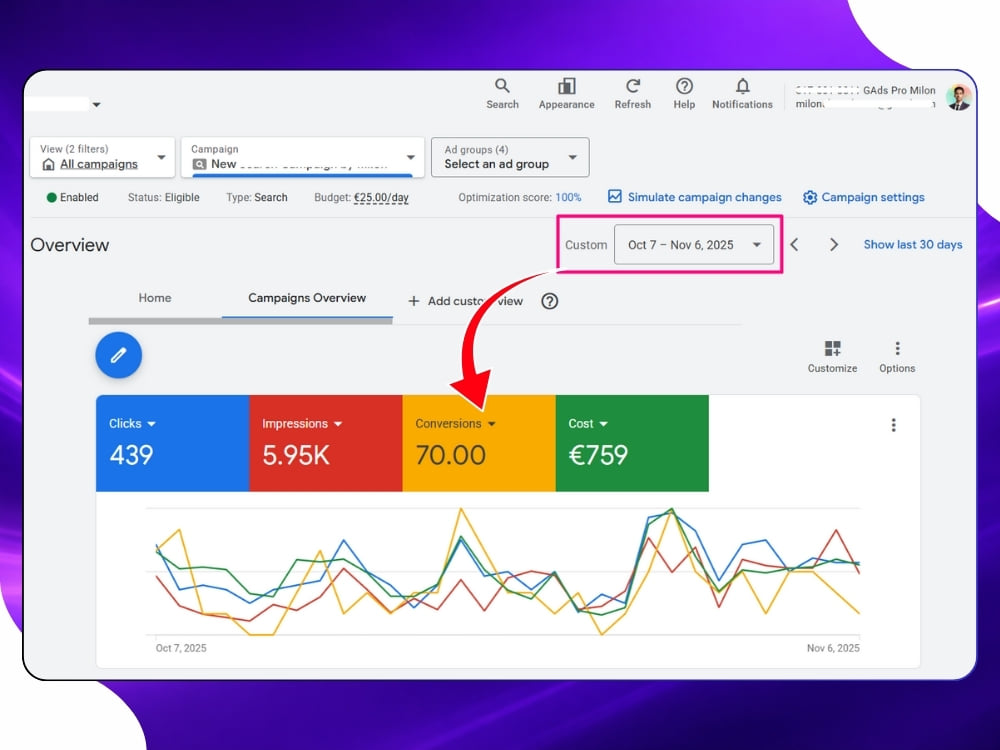Screen dimensions: 1000x750
Task: Open the Cost metric dropdown
Action: [x=588, y=423]
